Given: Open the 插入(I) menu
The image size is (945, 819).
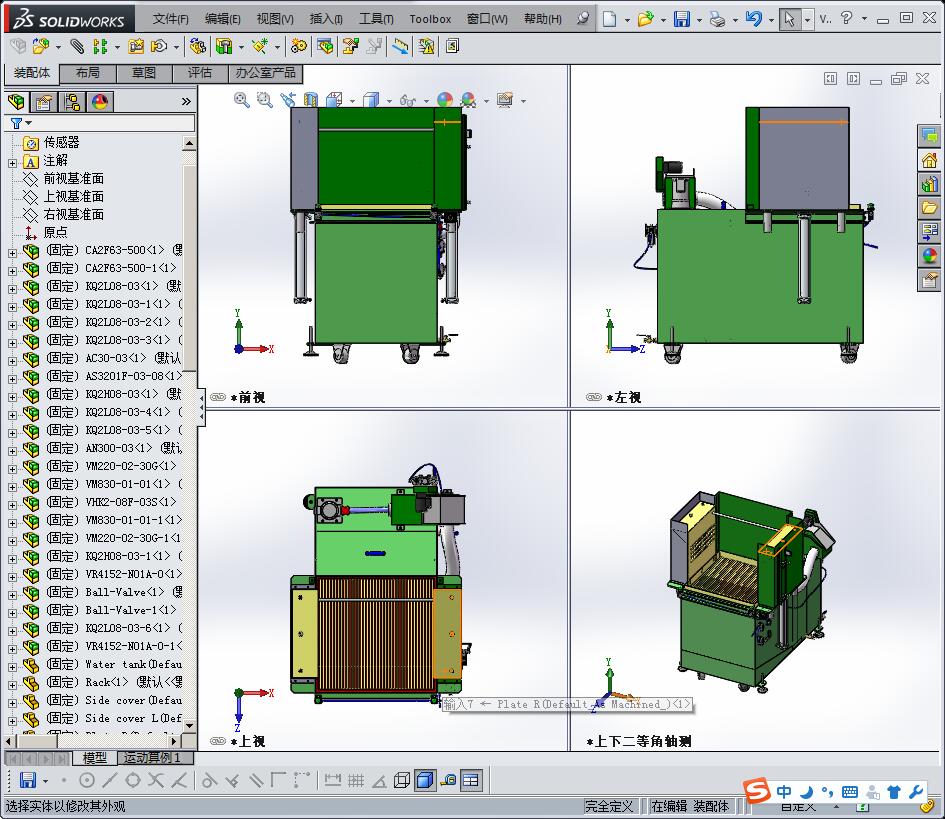Looking at the screenshot, I should click(326, 19).
